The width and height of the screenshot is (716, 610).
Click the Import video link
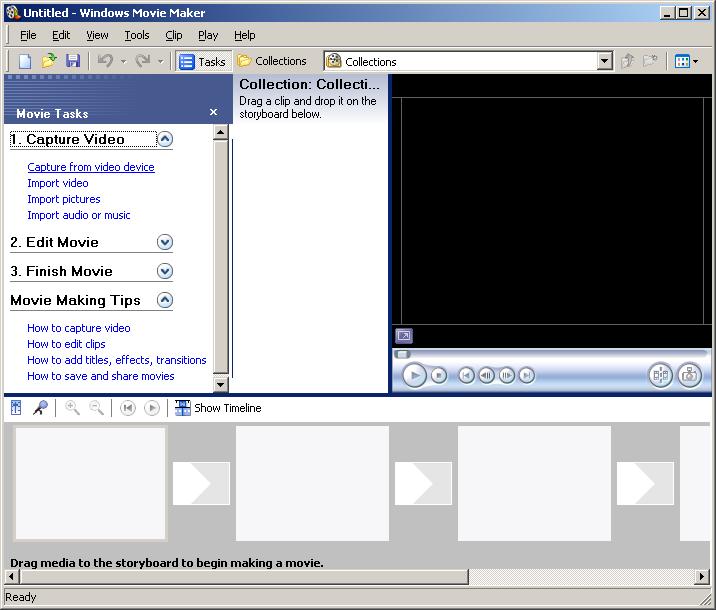click(58, 183)
